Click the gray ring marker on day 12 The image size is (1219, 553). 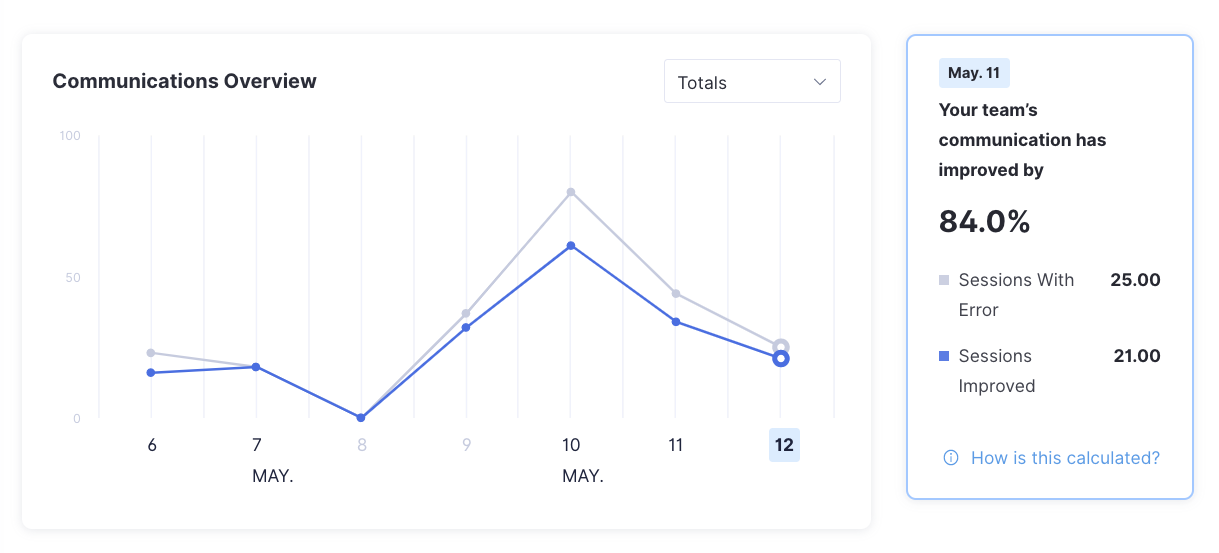[781, 346]
